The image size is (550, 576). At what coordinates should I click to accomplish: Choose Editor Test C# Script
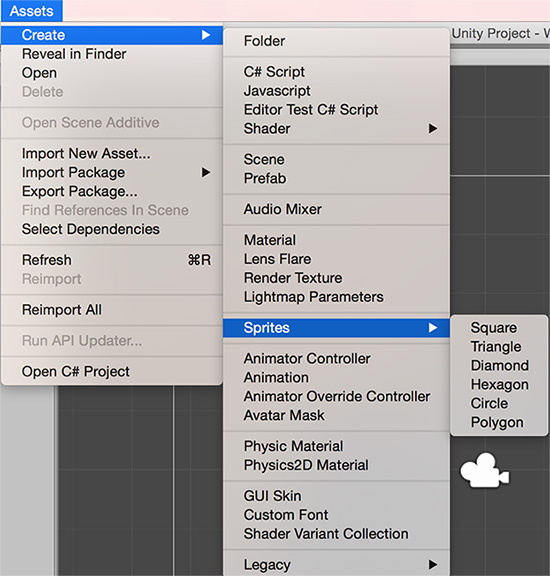tap(336, 109)
